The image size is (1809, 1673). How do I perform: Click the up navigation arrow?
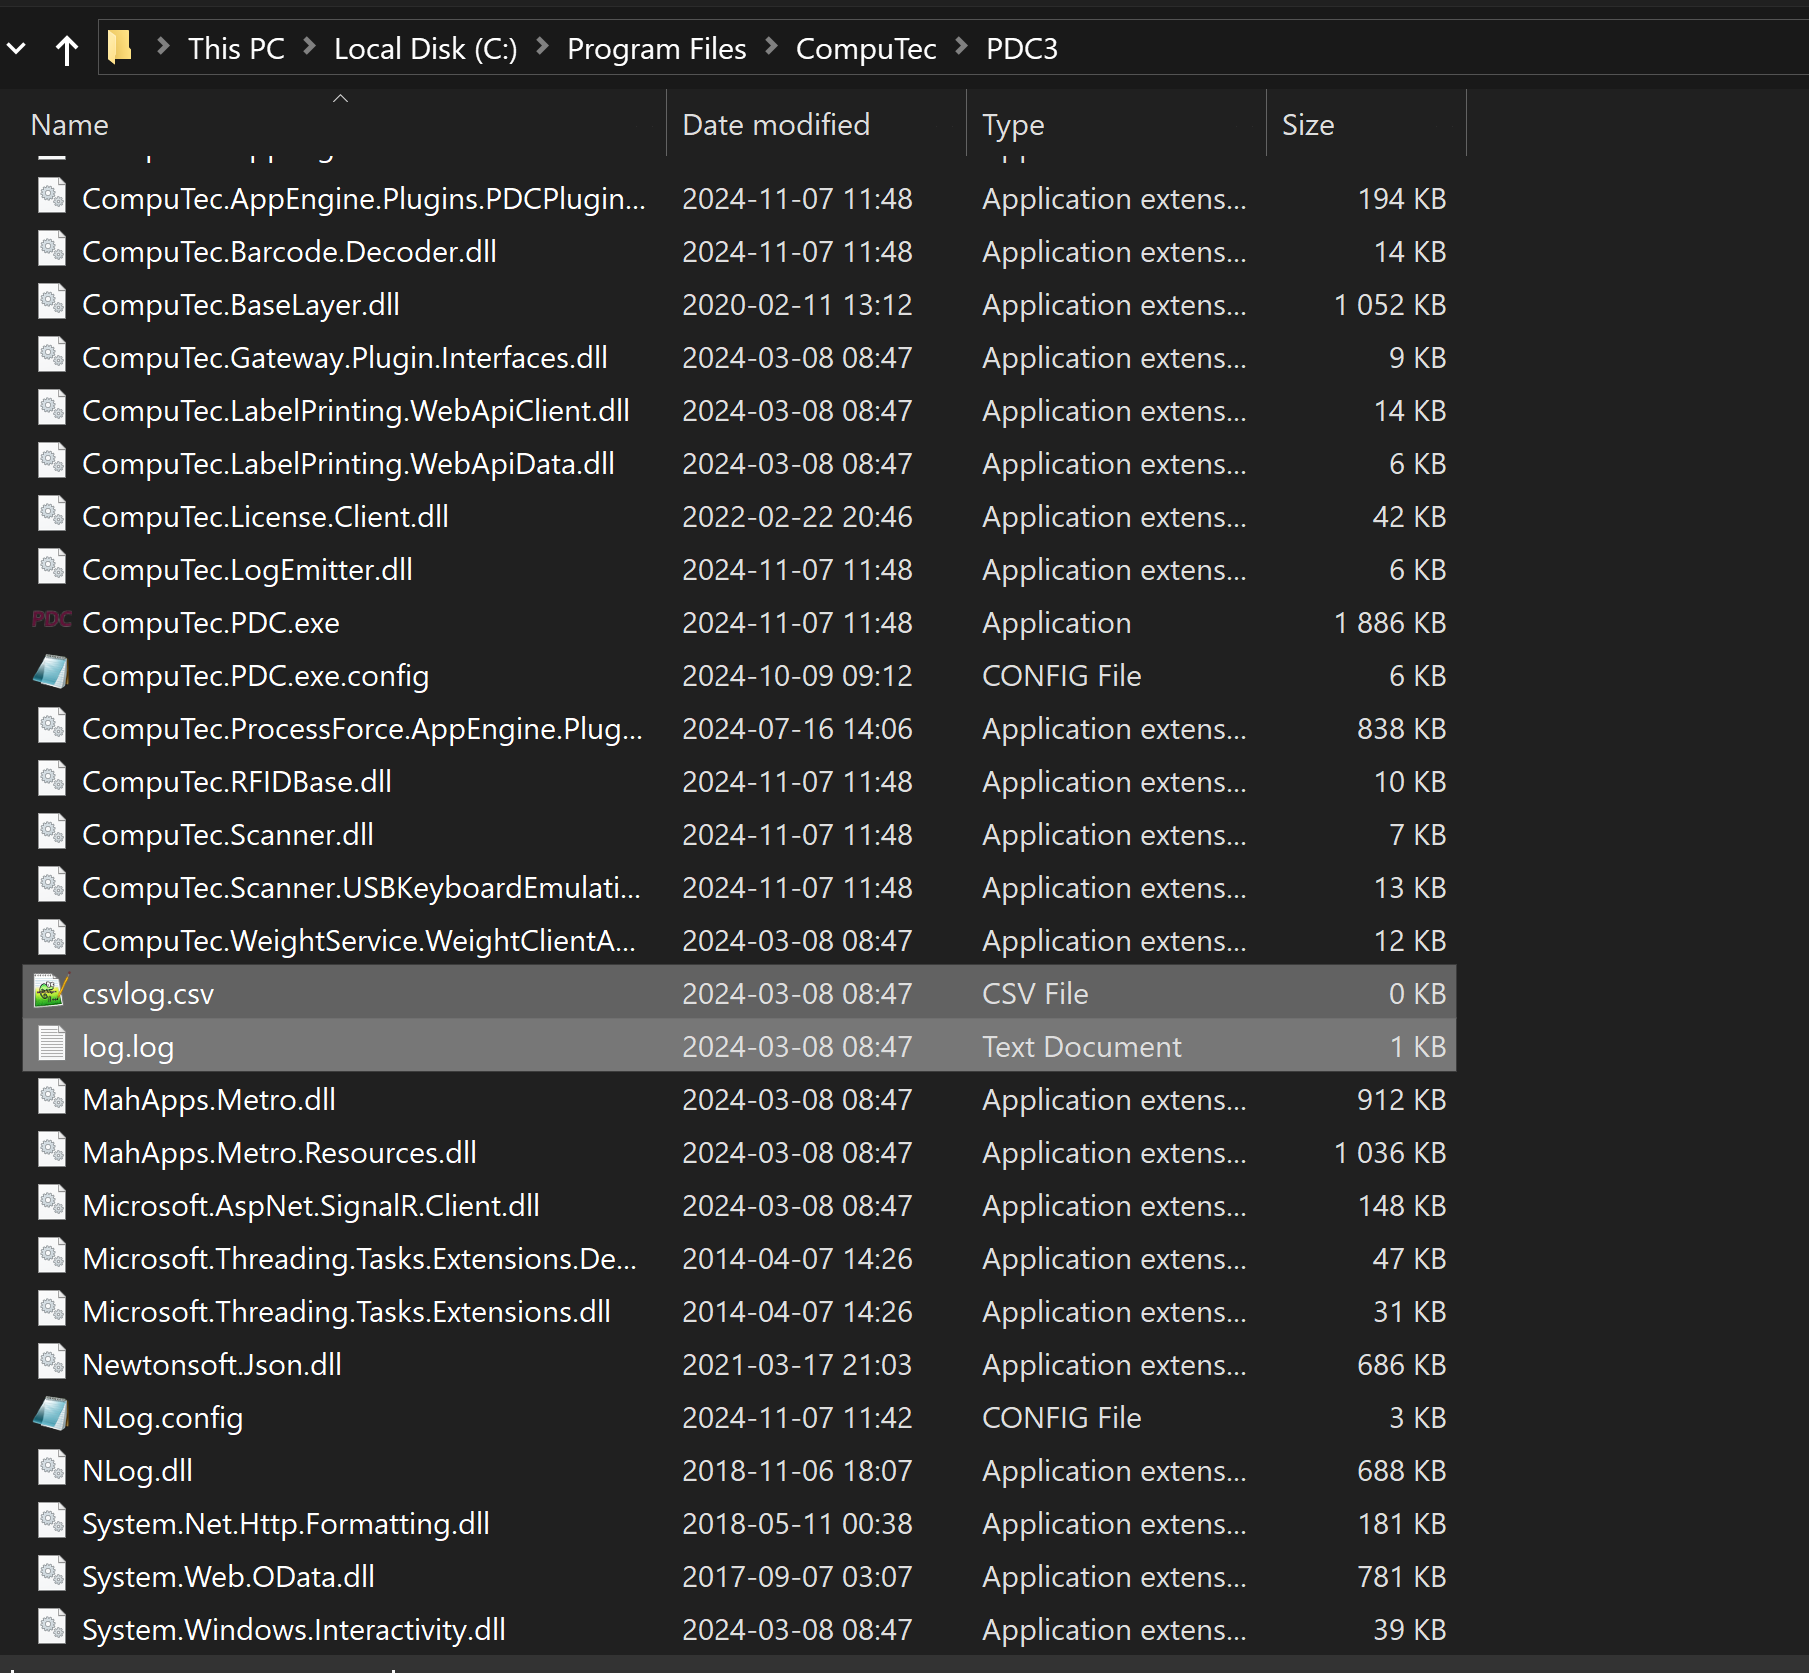coord(66,48)
